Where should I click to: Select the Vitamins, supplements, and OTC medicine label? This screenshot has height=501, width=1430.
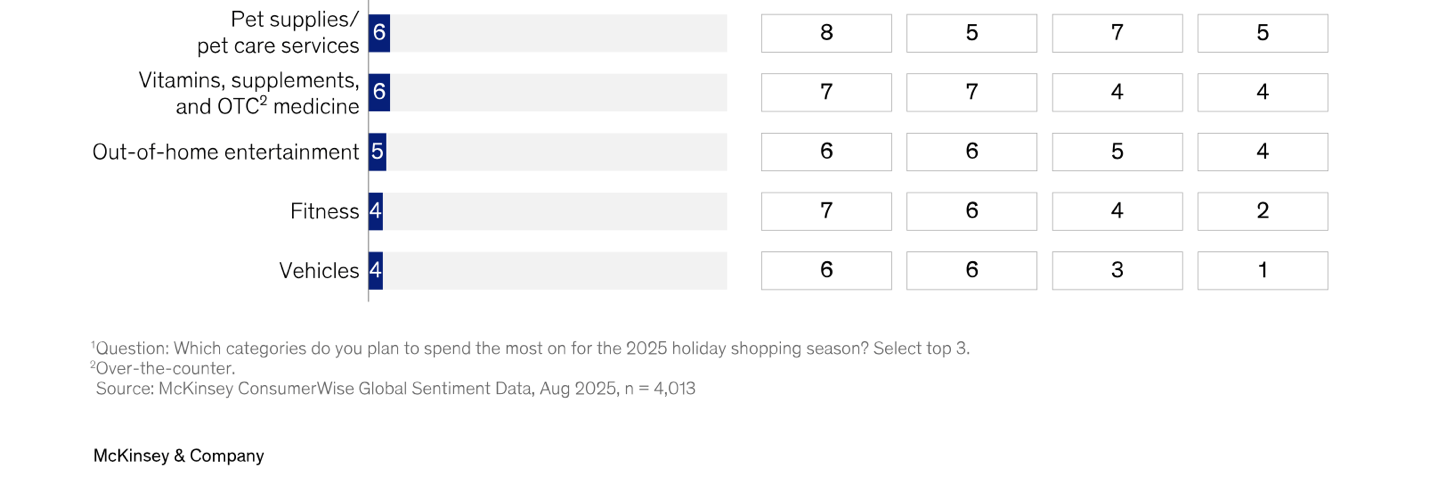click(x=249, y=93)
